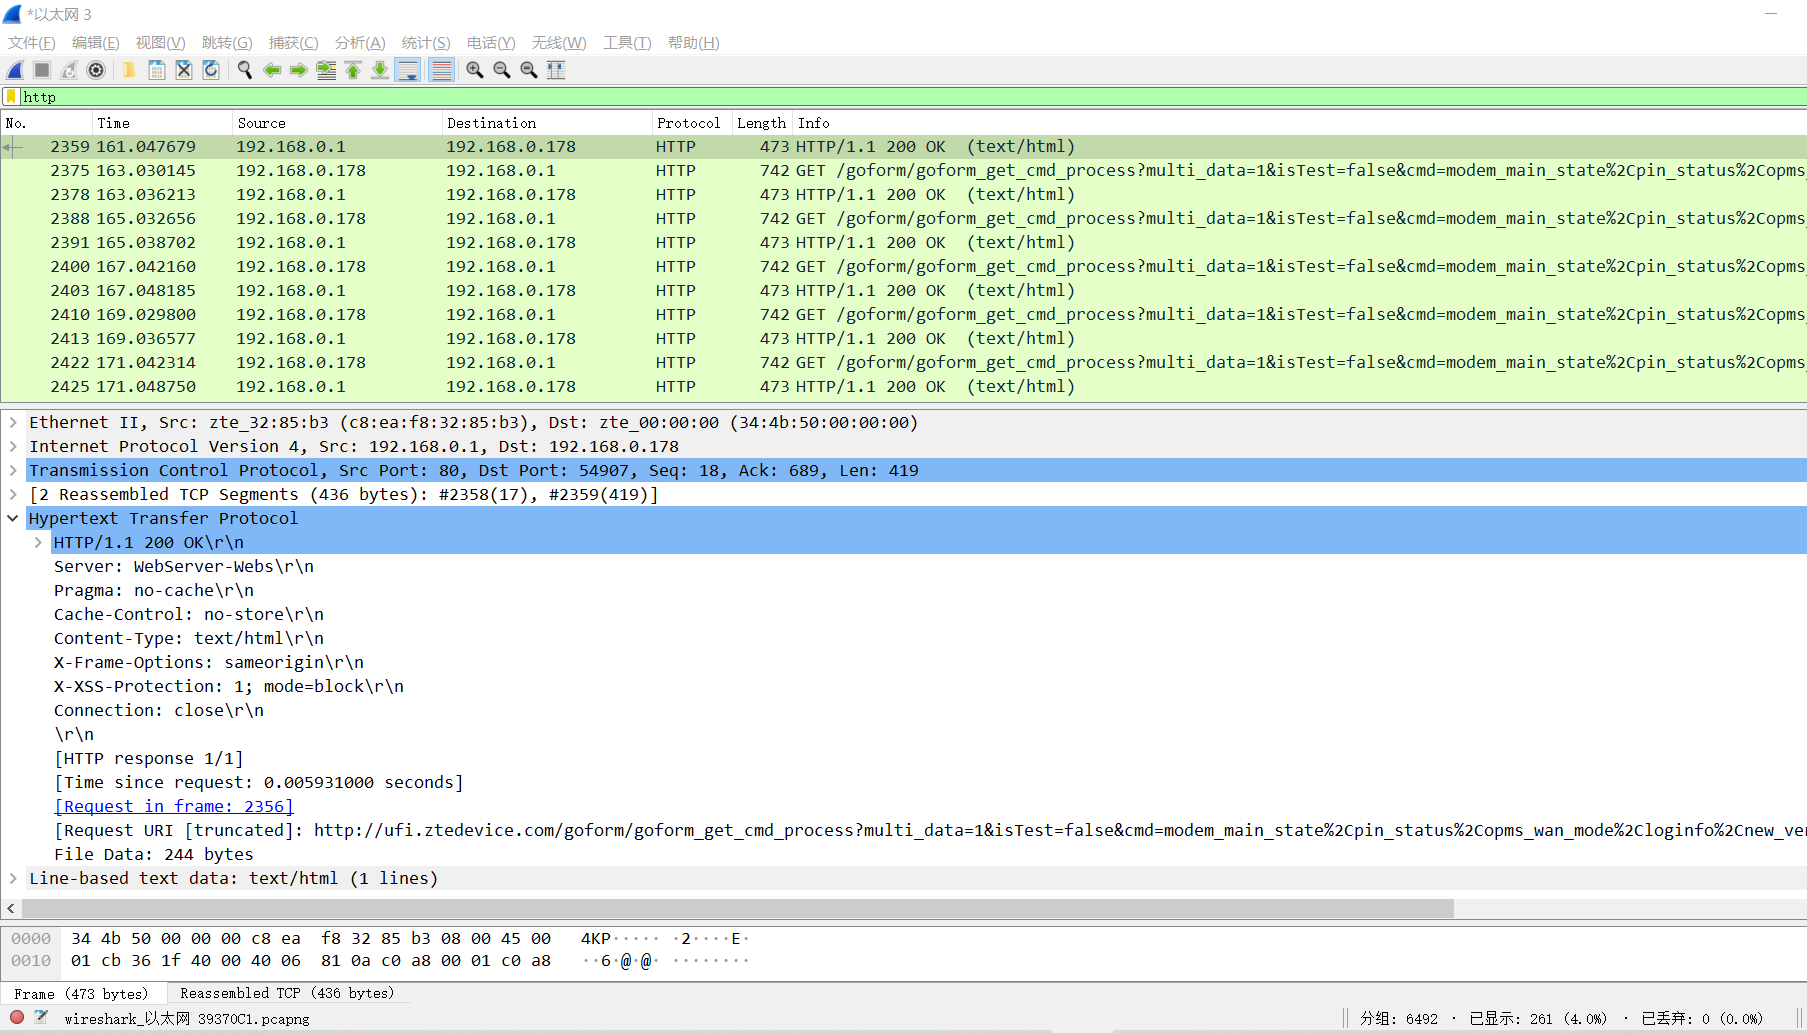Restart the current capture
The image size is (1807, 1033).
pyautogui.click(x=69, y=70)
